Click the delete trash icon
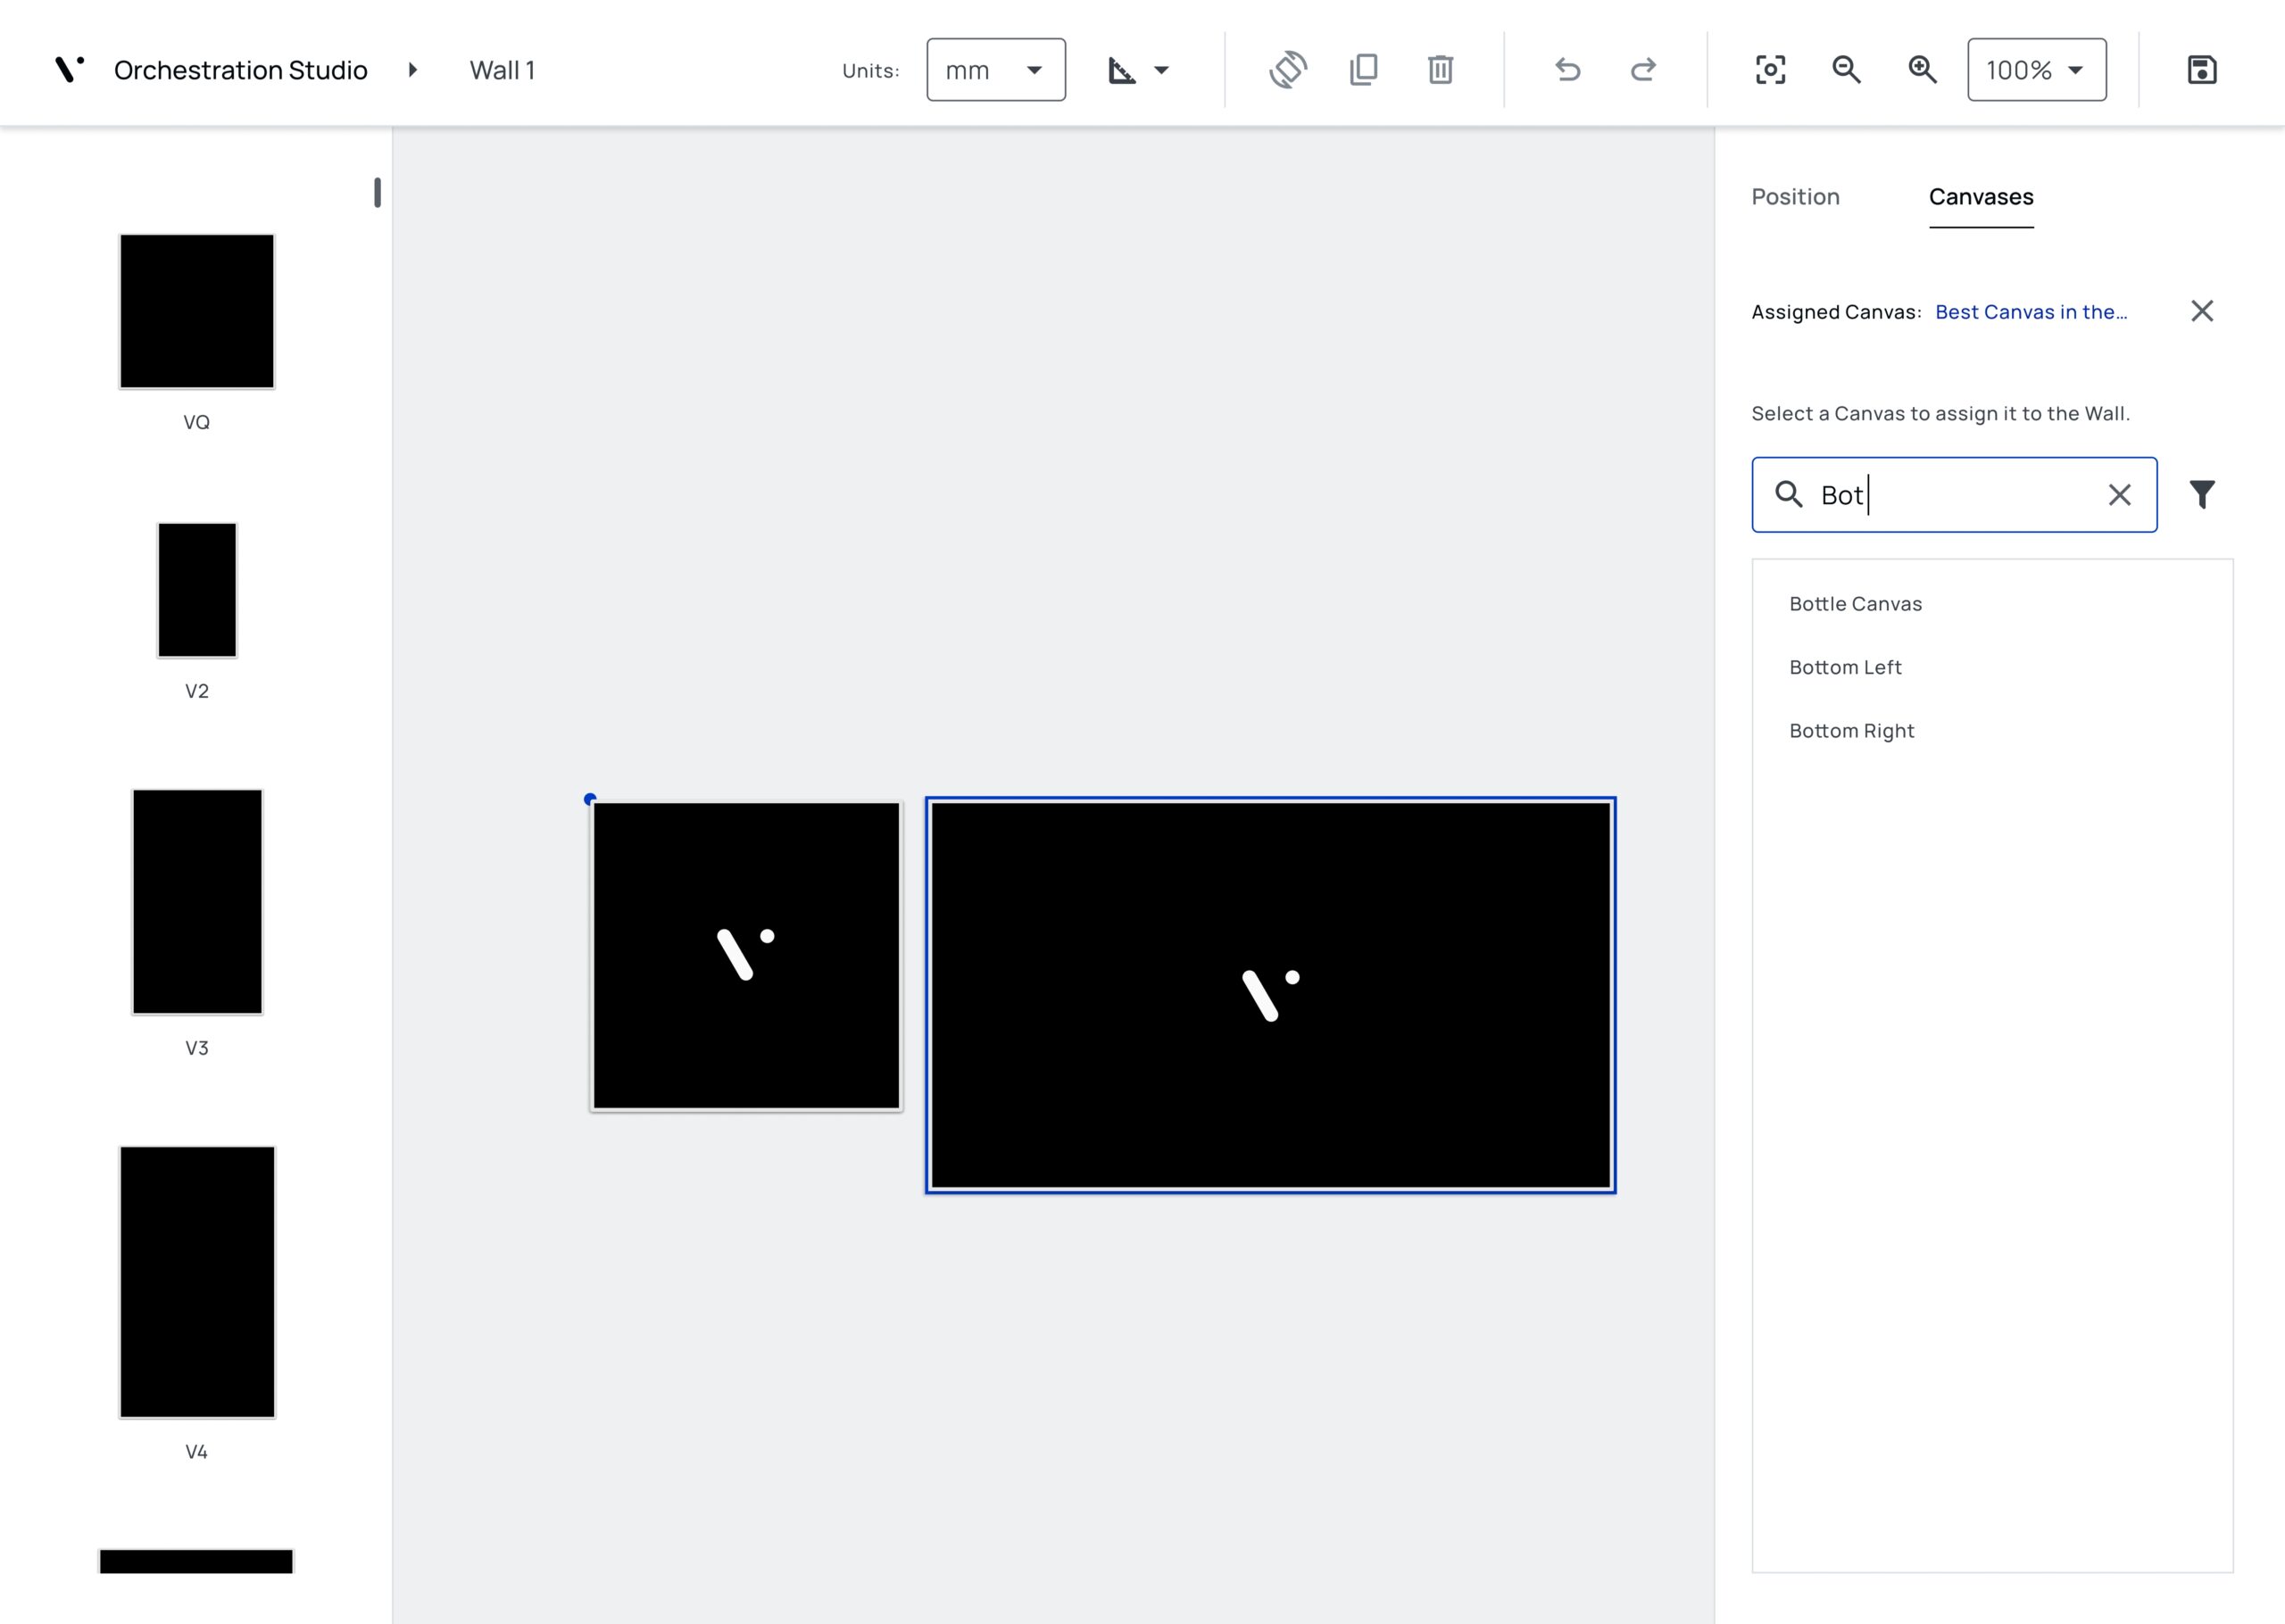Image resolution: width=2285 pixels, height=1624 pixels. pos(1440,70)
